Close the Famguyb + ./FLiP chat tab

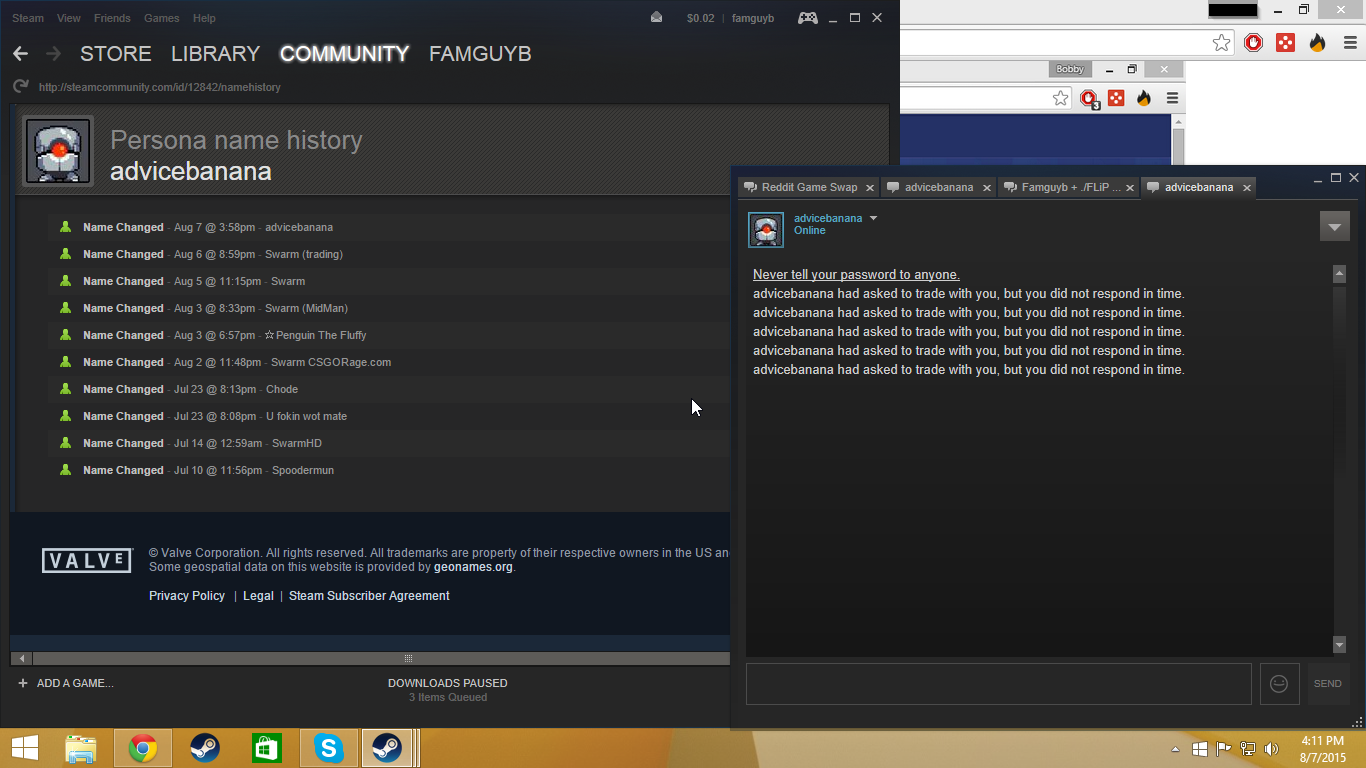(x=1131, y=187)
